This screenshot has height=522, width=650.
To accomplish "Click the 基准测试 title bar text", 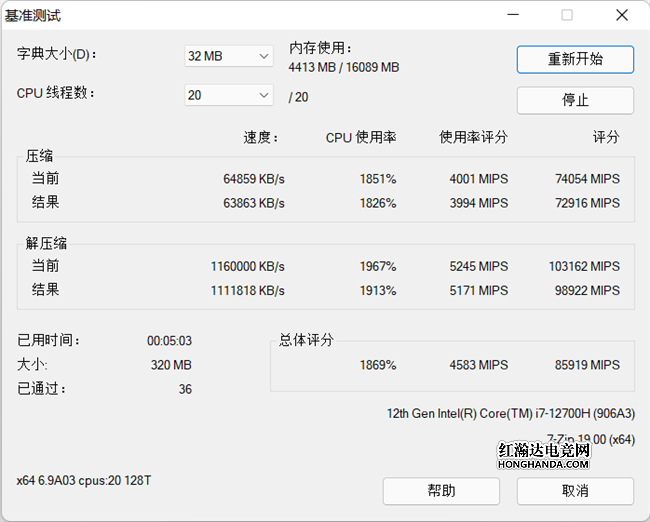I will coord(33,15).
